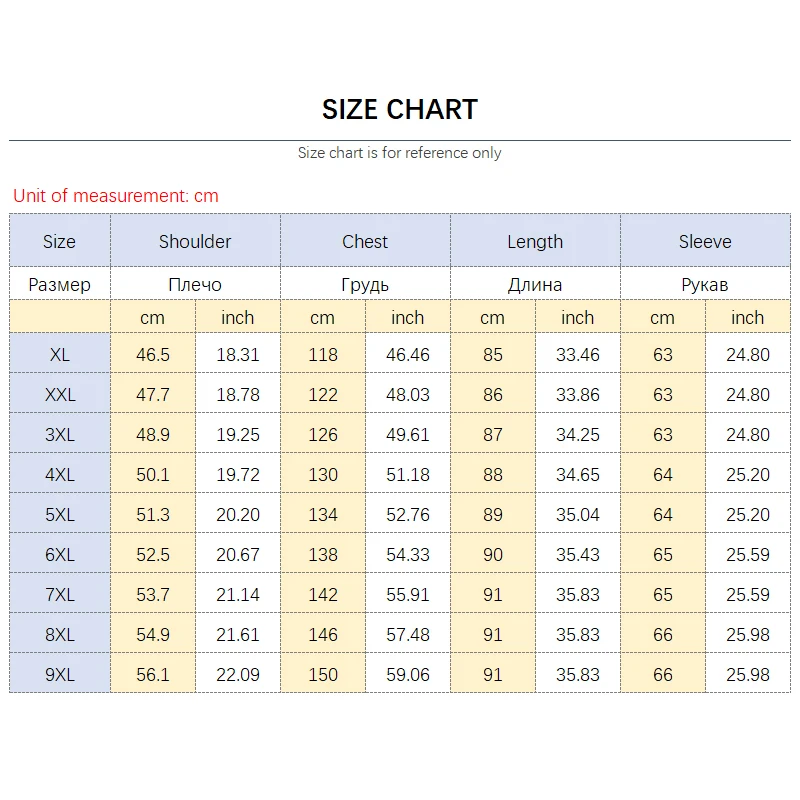The height and width of the screenshot is (800, 800).
Task: Select the XL size row label
Action: 60,355
